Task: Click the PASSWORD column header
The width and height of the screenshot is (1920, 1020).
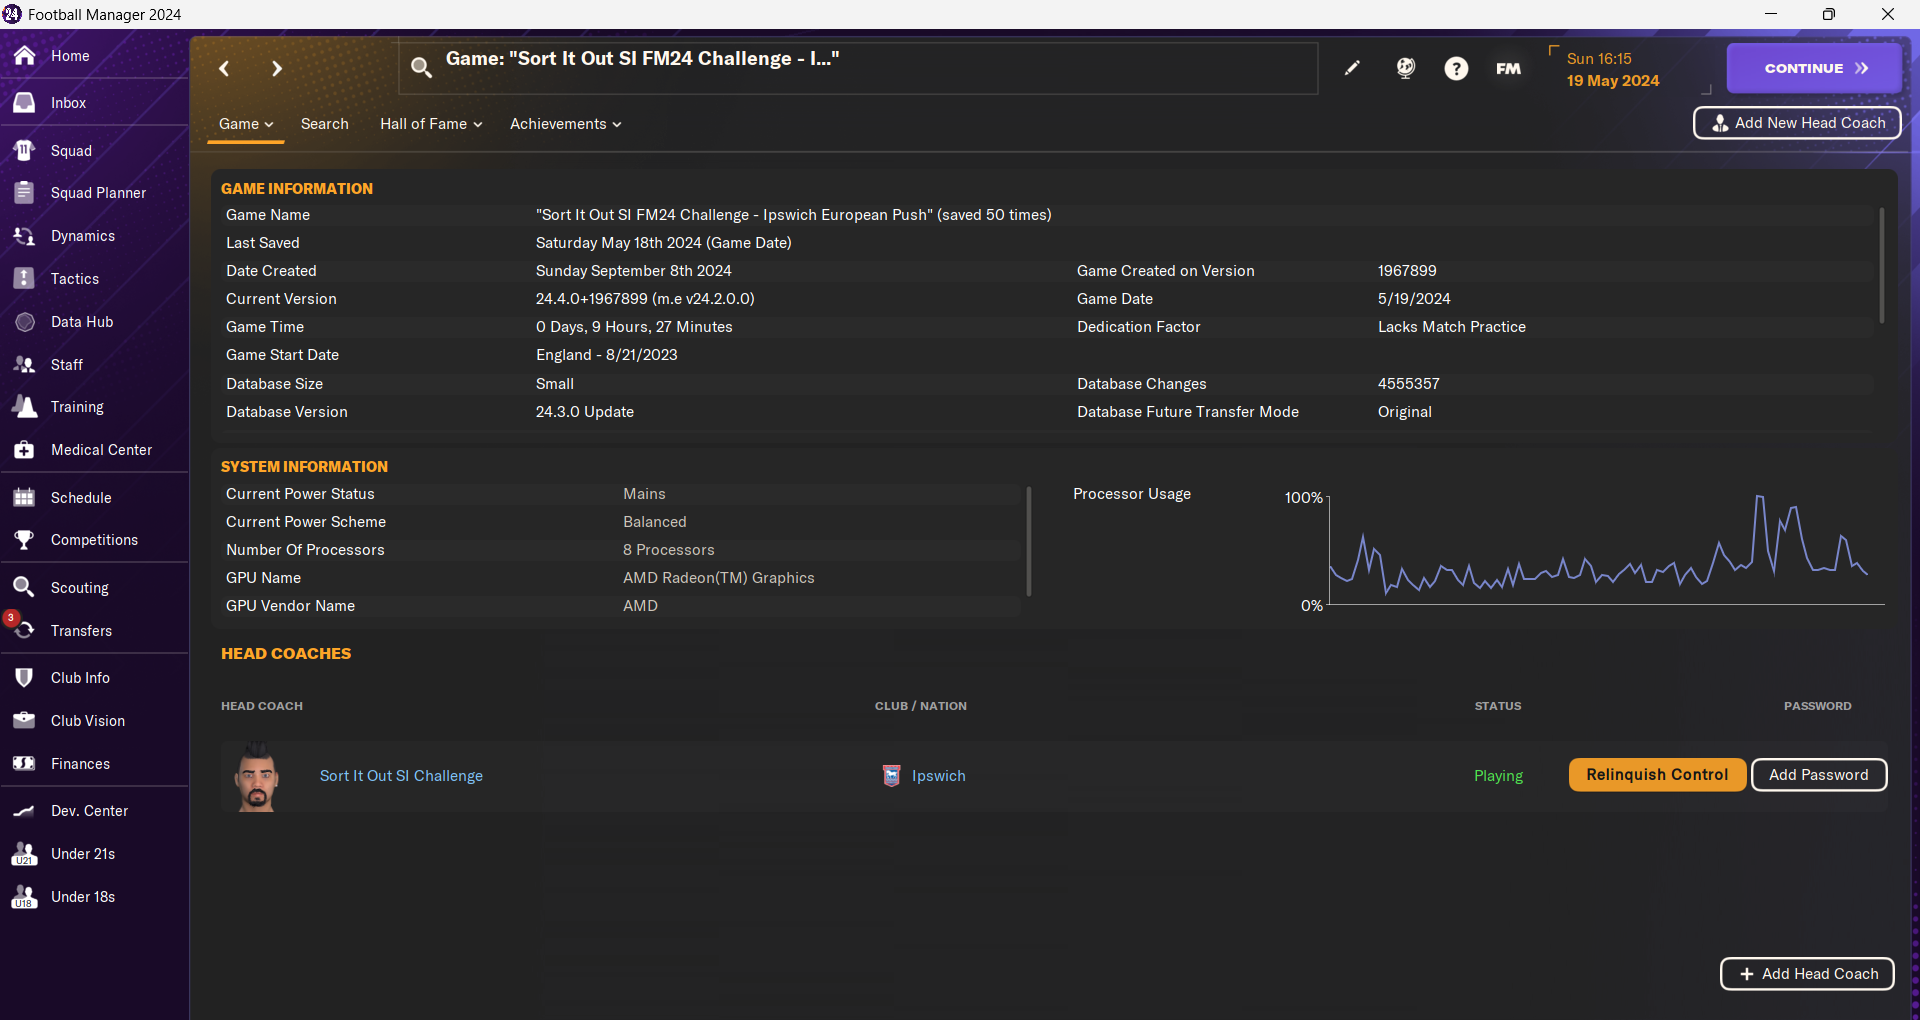Action: pos(1818,706)
